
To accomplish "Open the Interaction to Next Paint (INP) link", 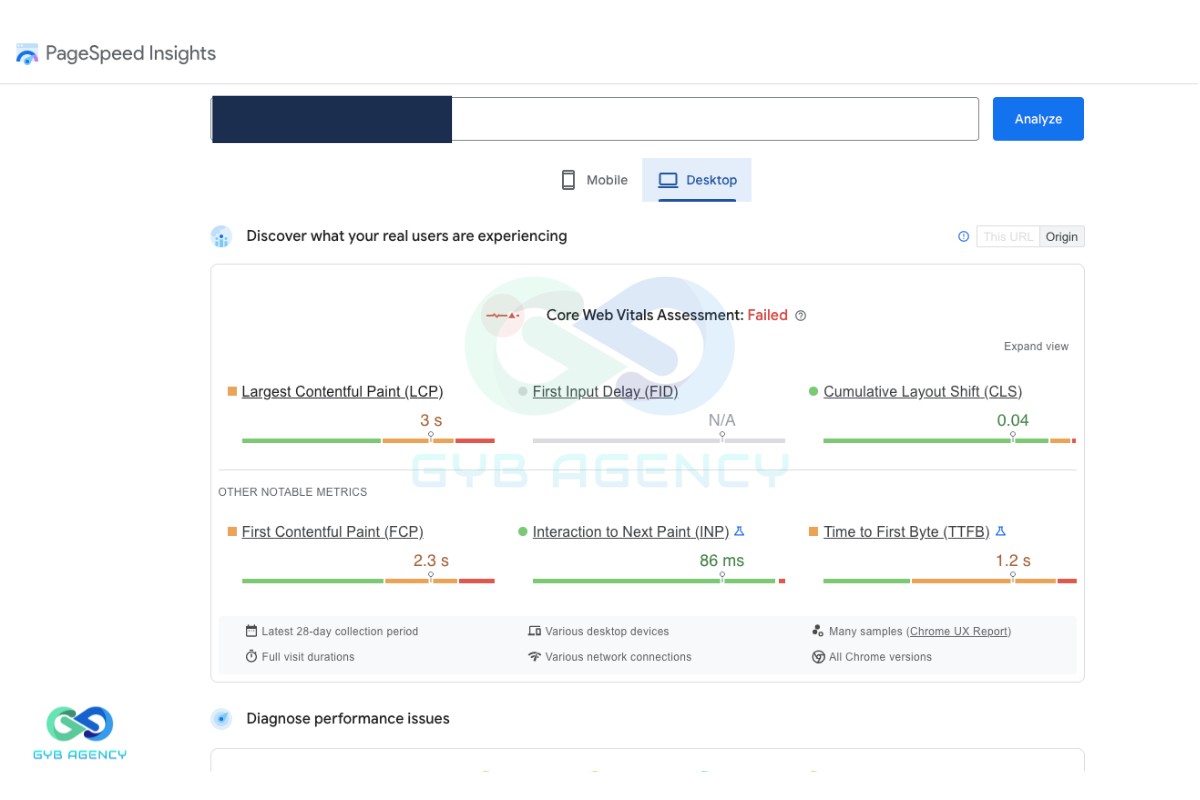I will [x=631, y=532].
